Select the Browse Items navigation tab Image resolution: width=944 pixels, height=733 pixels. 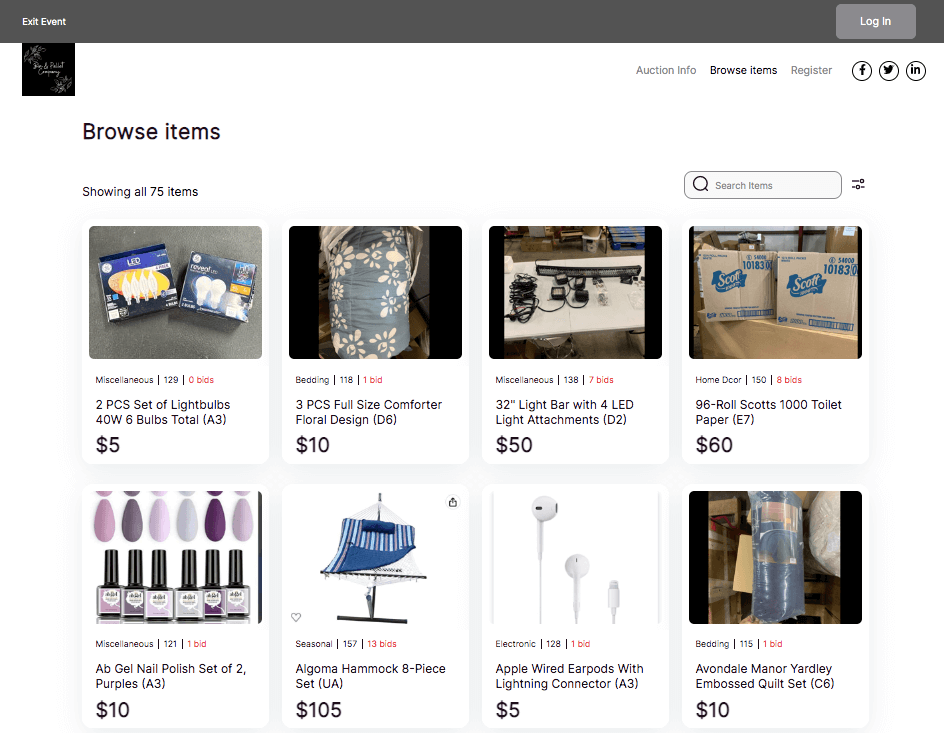tap(743, 70)
